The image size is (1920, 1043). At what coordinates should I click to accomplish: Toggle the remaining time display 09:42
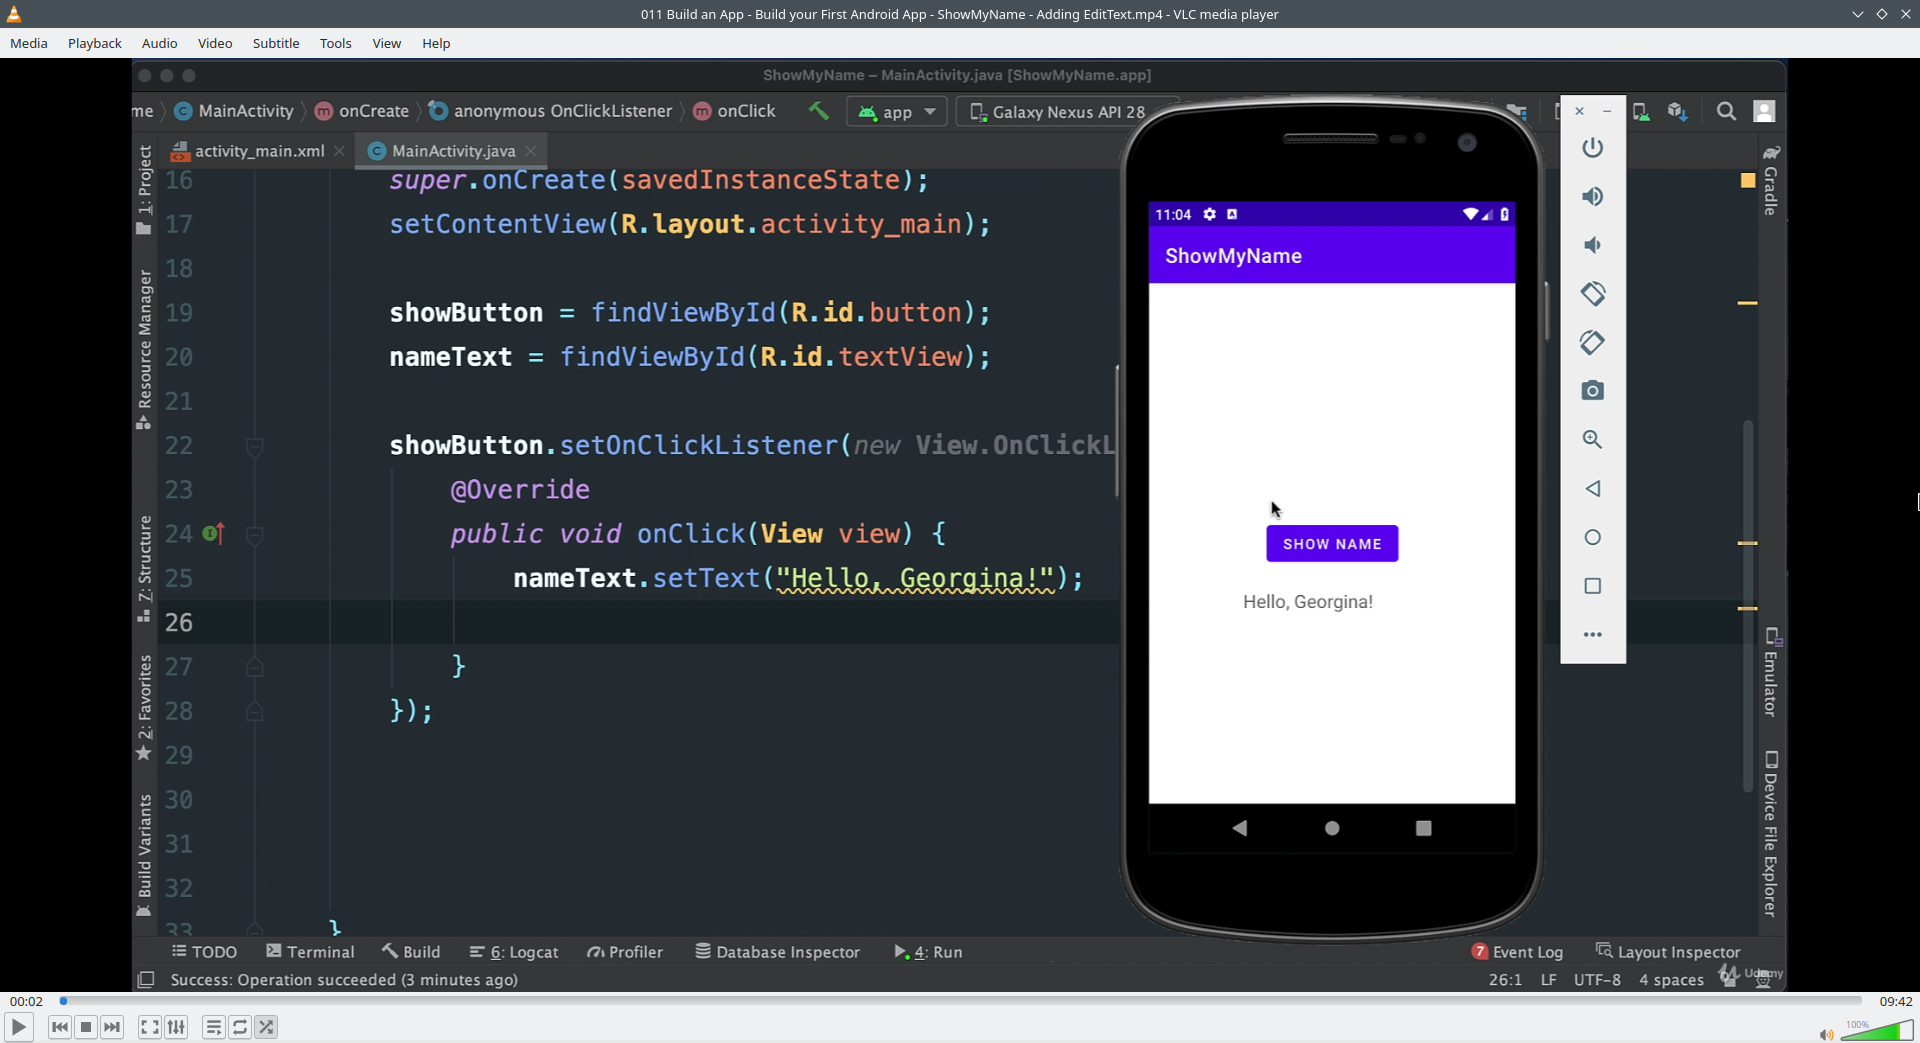click(1895, 1001)
